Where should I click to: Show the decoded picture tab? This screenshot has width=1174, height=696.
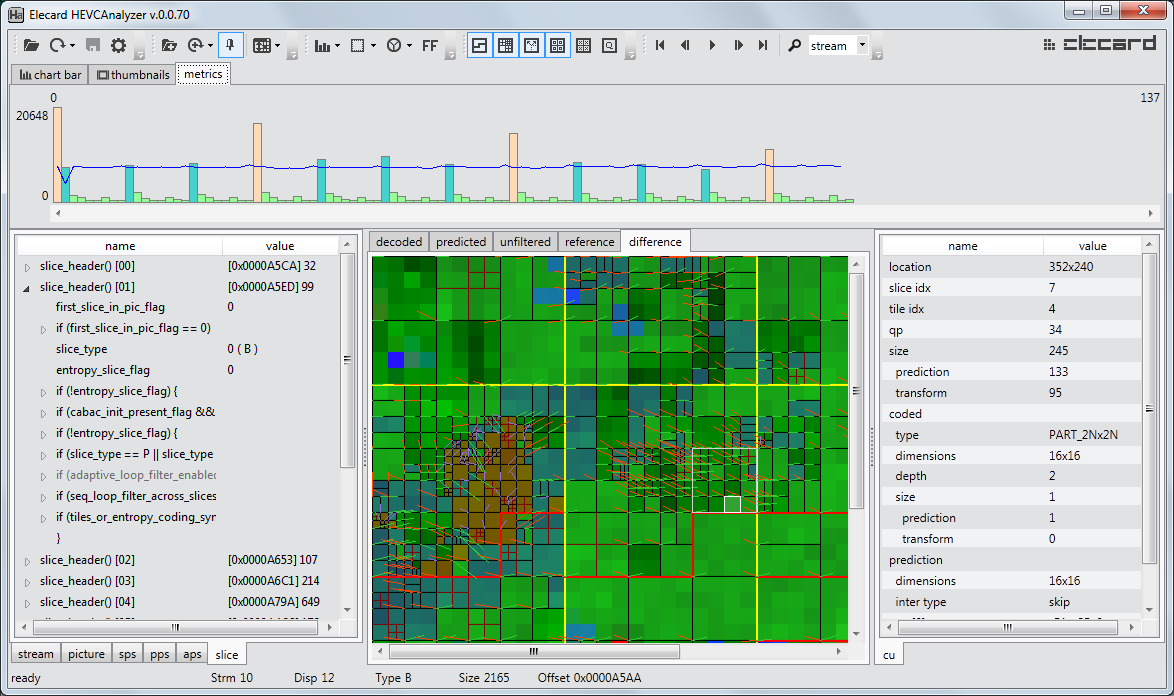pos(399,242)
